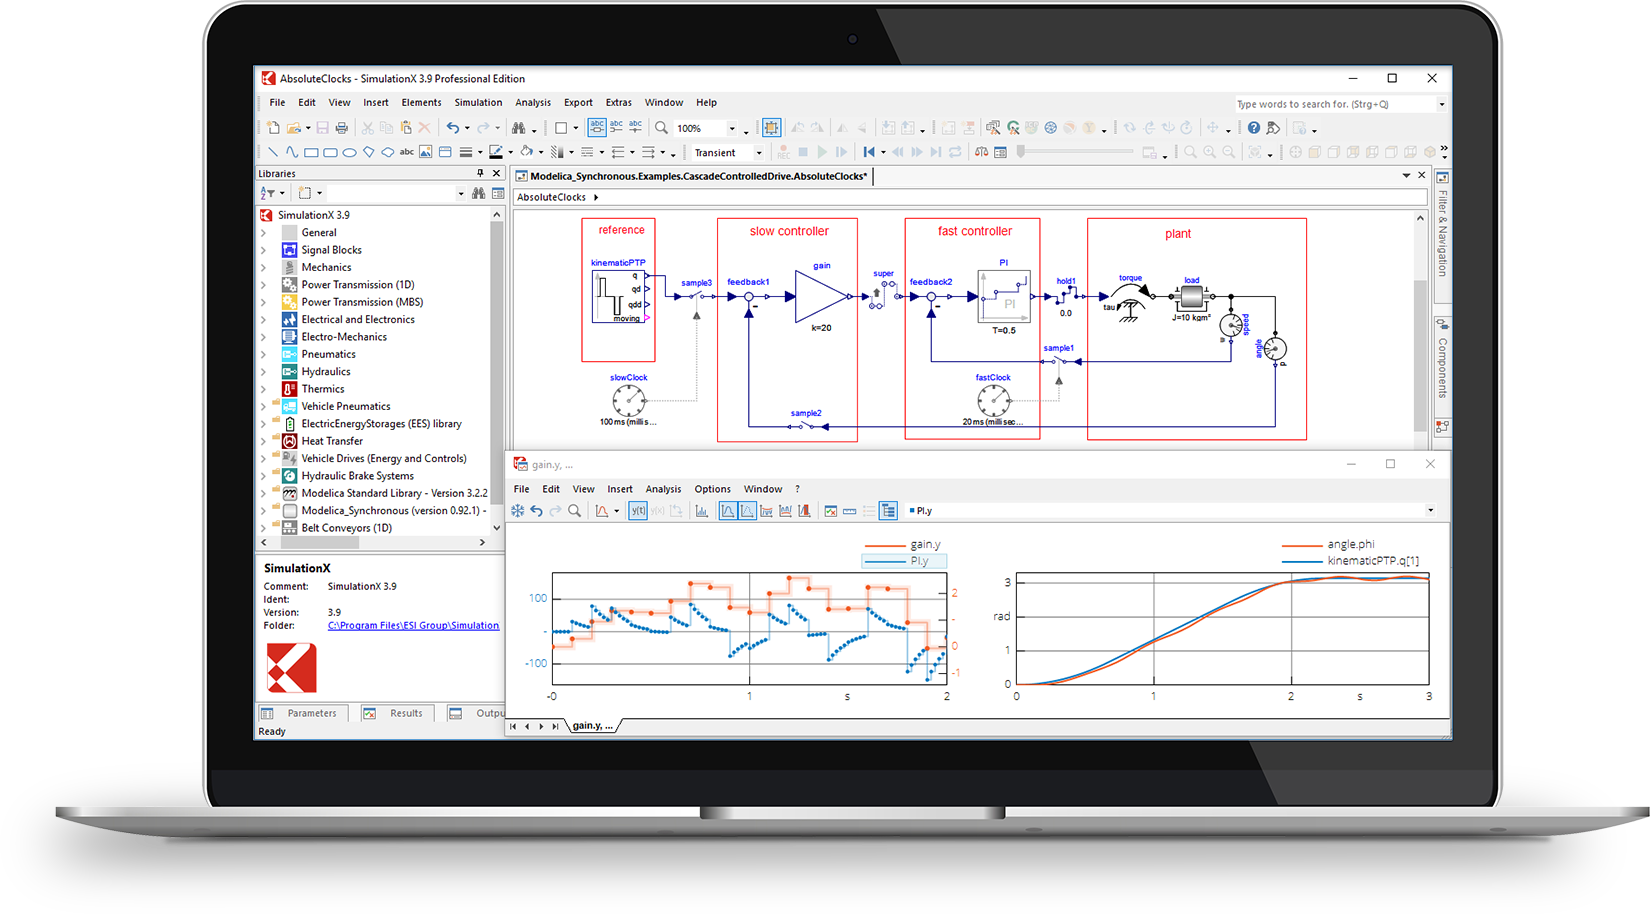
Task: Click the binoculars Find icon
Action: click(518, 128)
